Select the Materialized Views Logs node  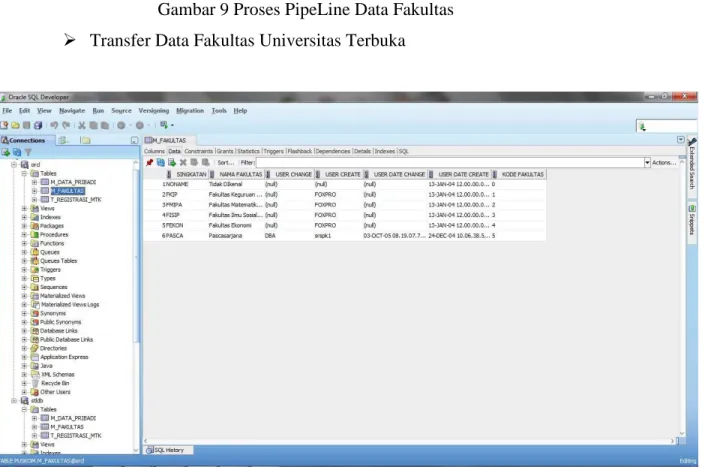click(x=70, y=305)
